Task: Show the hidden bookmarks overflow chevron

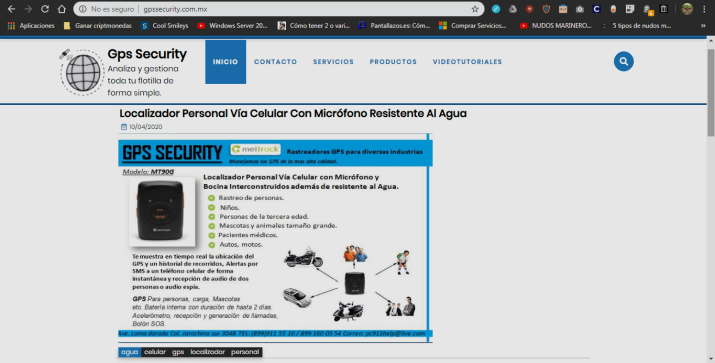Action: (703, 26)
